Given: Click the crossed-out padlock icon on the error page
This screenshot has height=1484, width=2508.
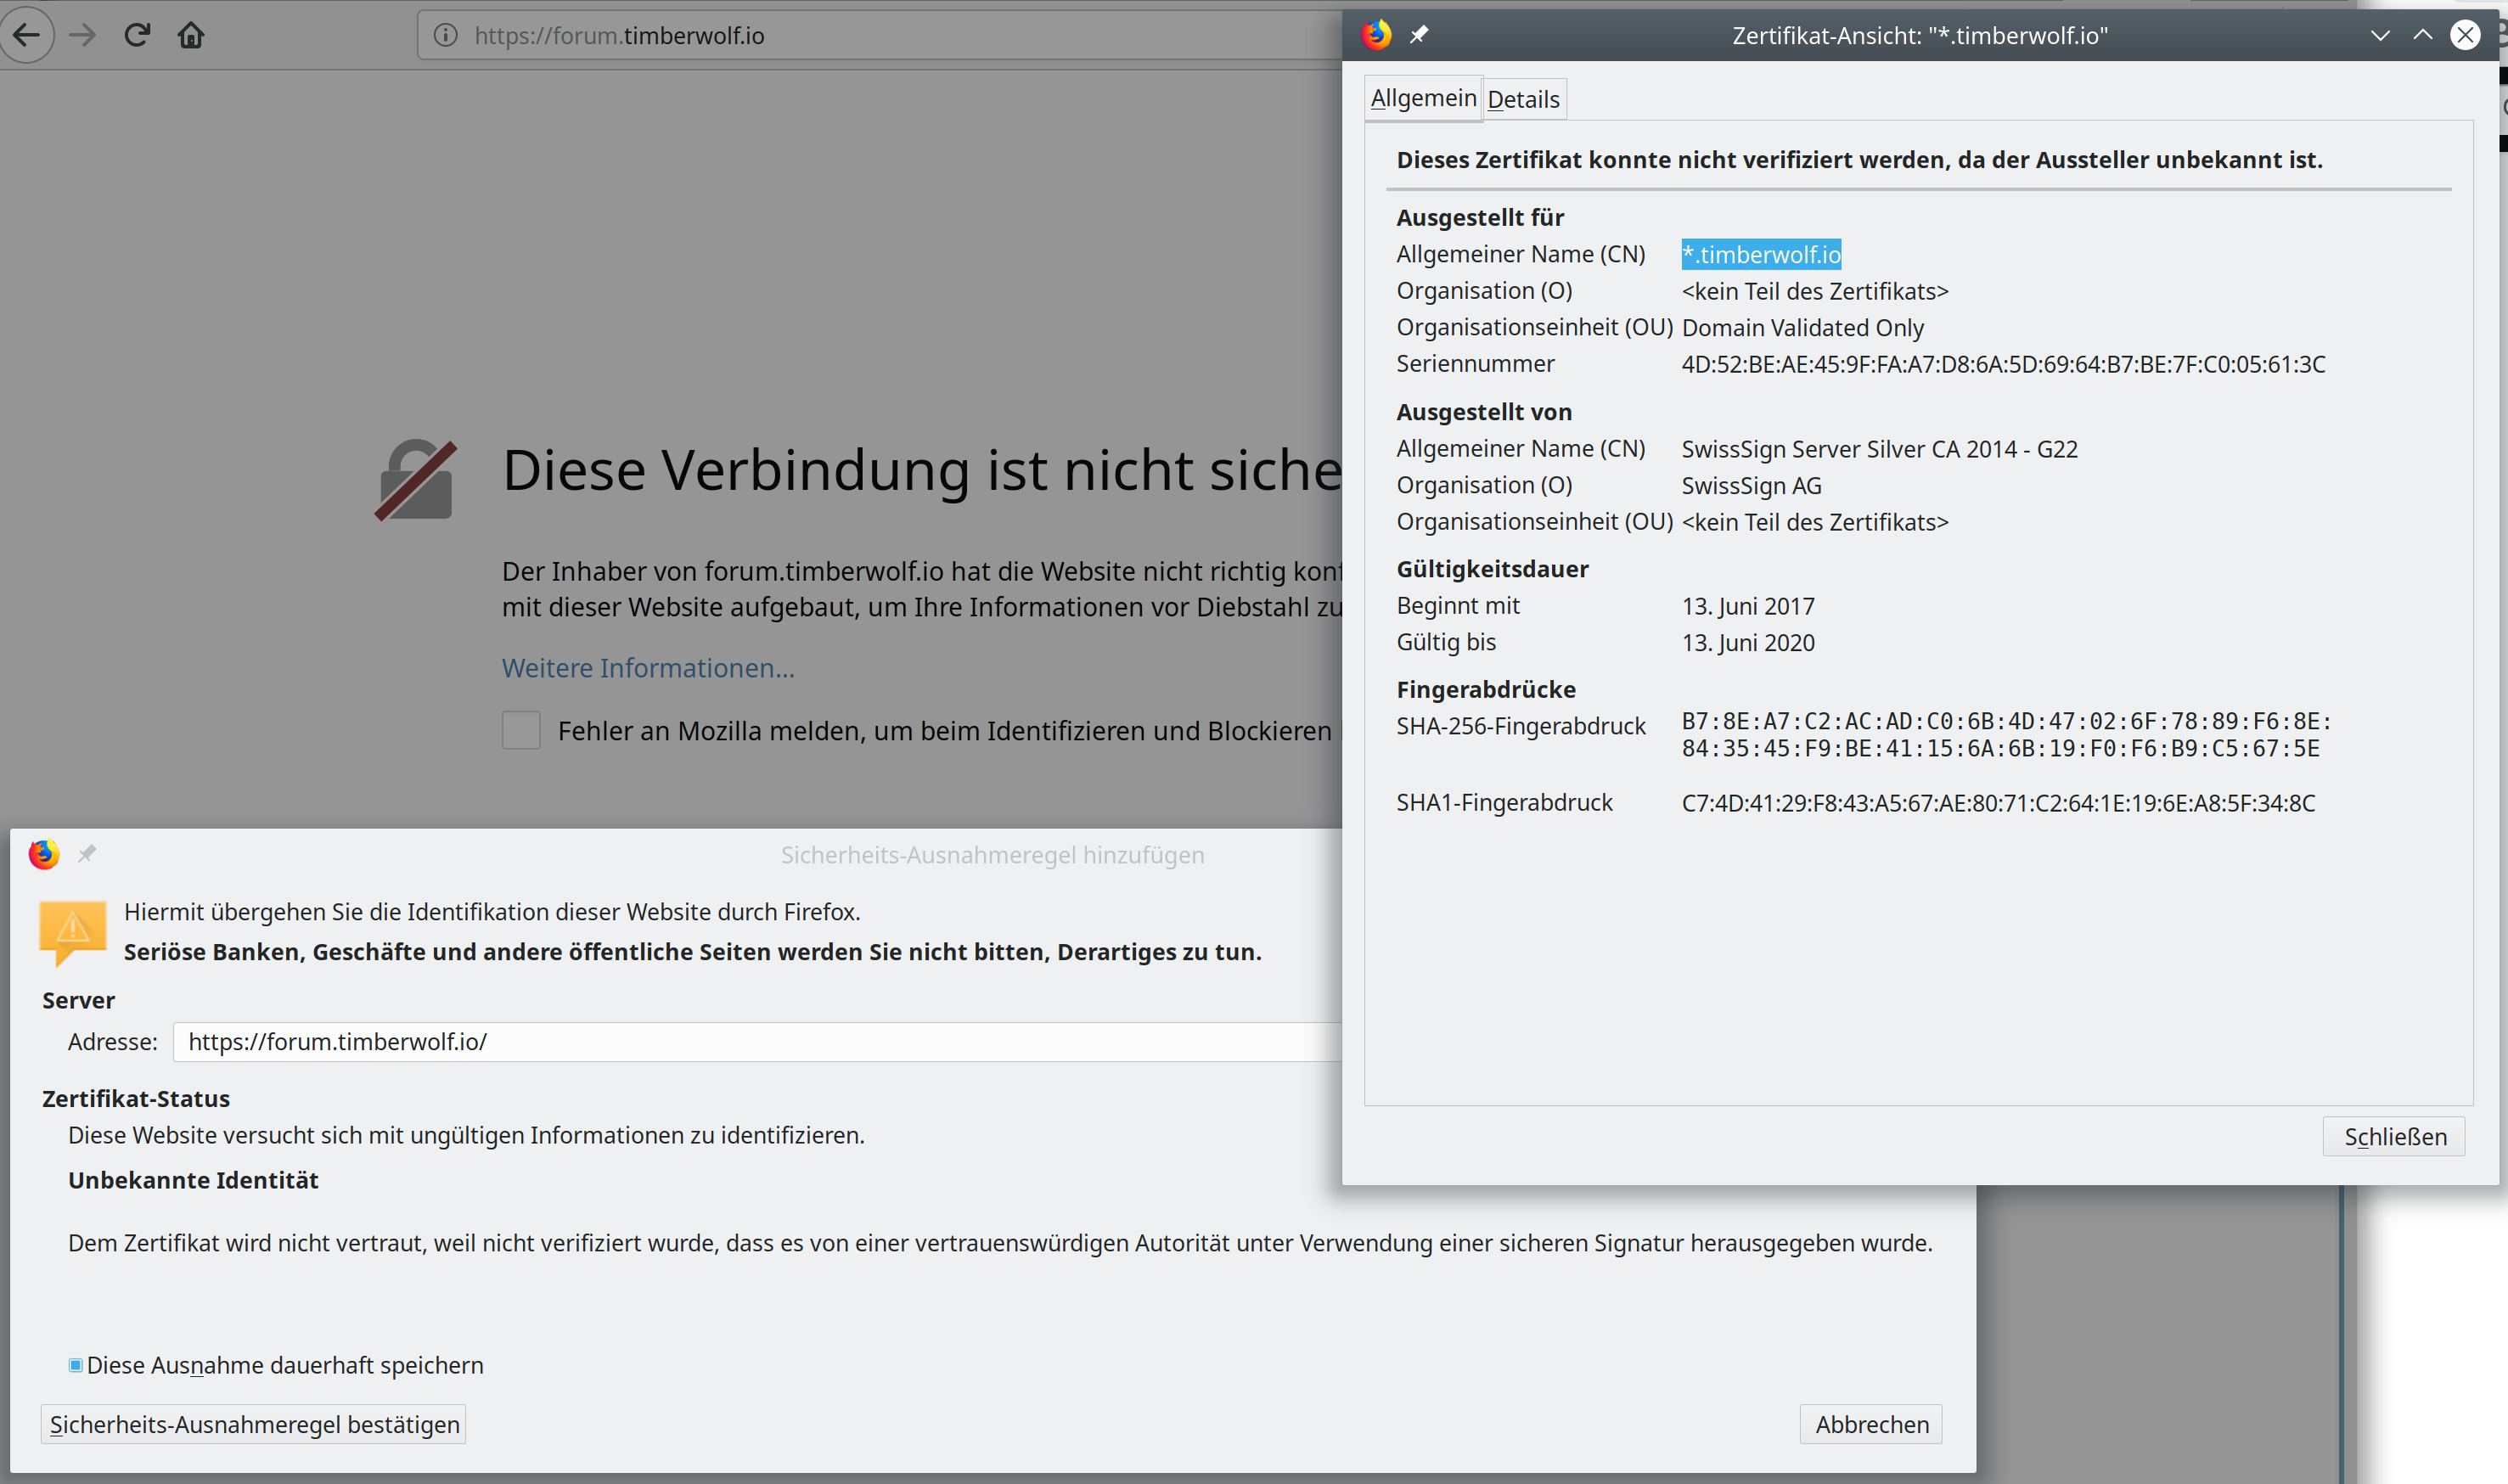Looking at the screenshot, I should [416, 480].
